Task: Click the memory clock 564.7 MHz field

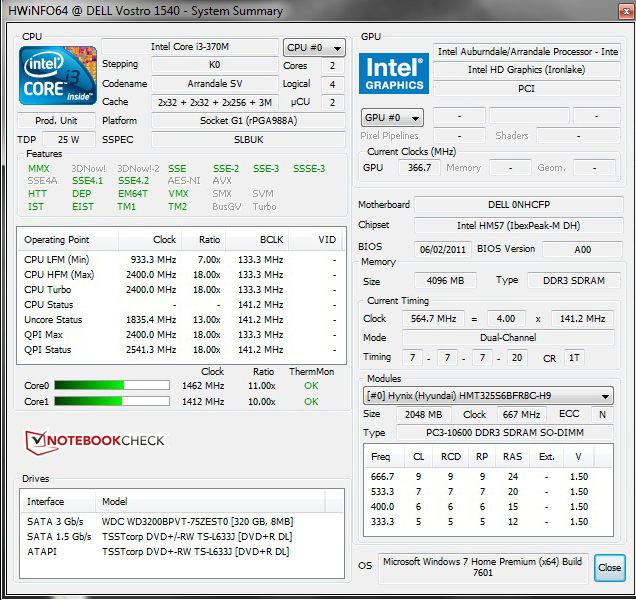Action: [433, 318]
